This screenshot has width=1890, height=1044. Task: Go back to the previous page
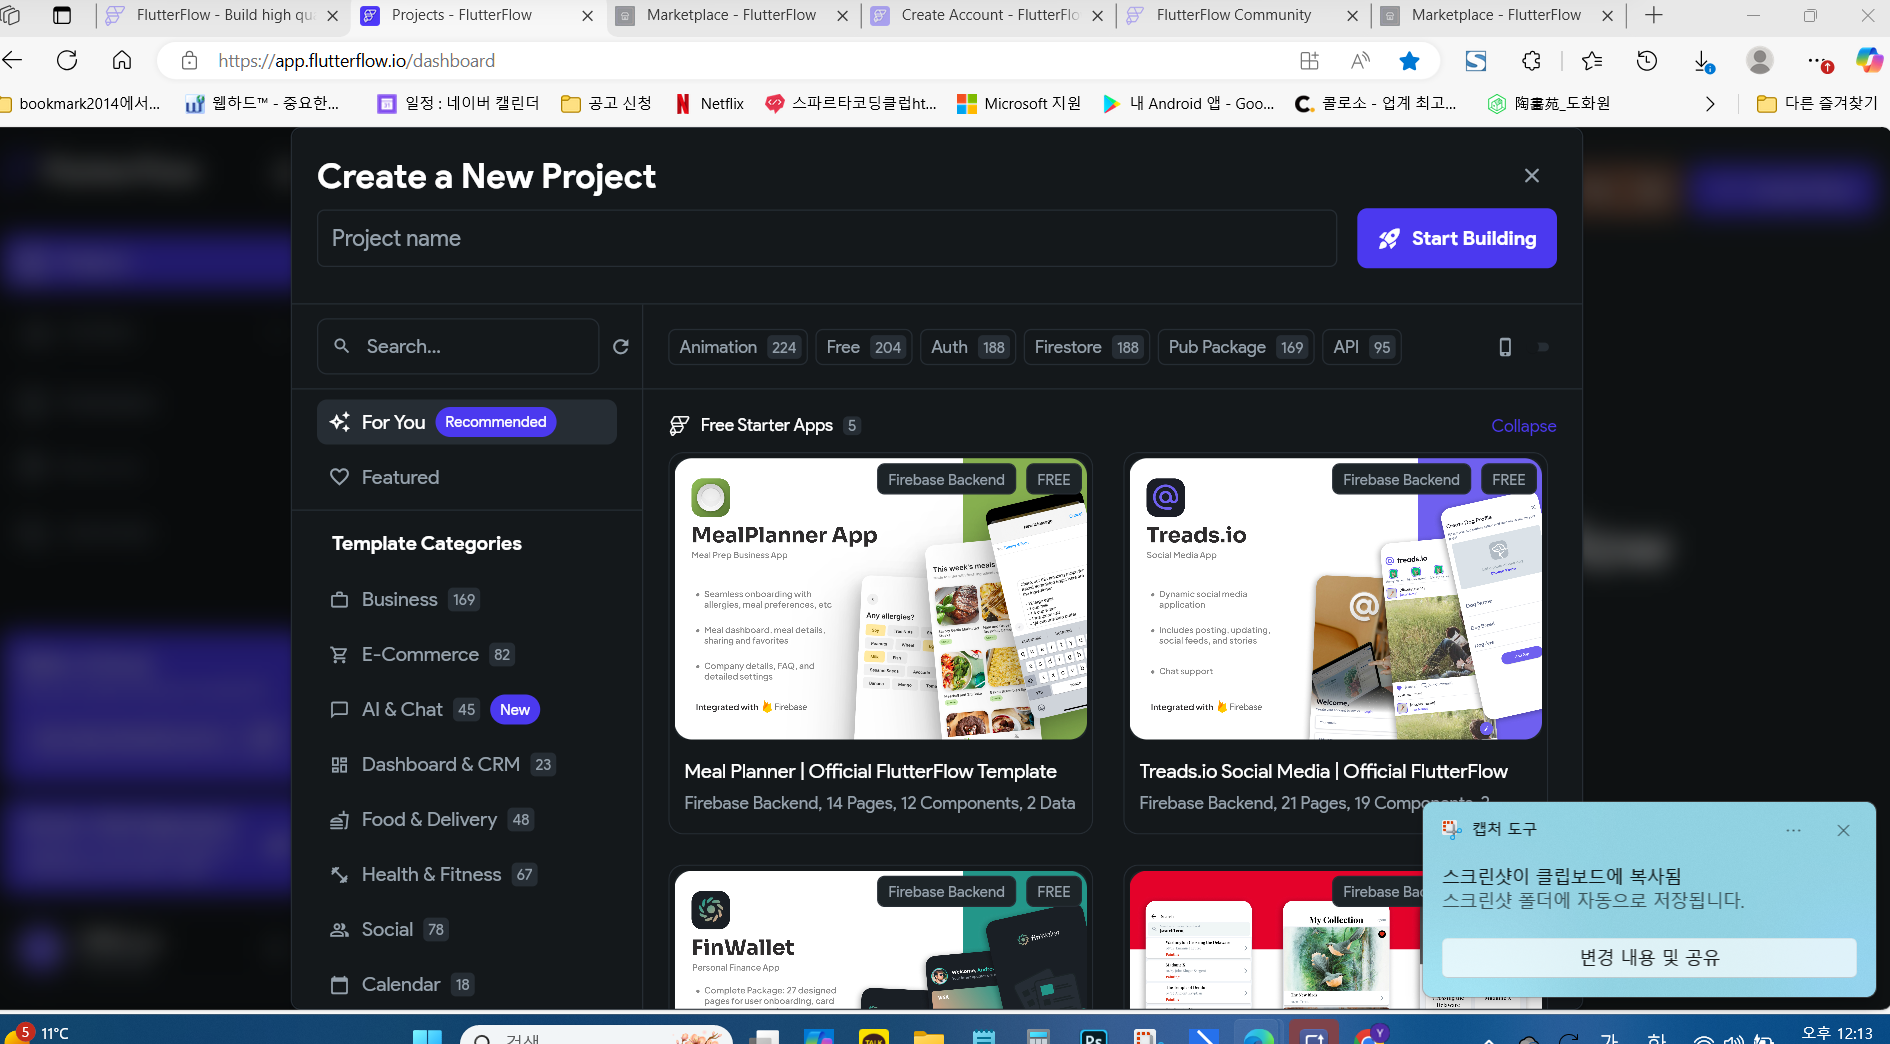pos(13,60)
